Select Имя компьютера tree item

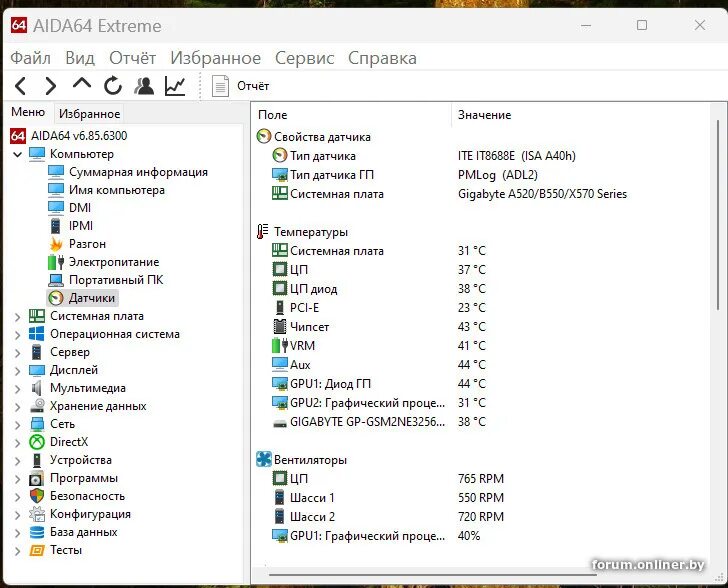(x=117, y=190)
